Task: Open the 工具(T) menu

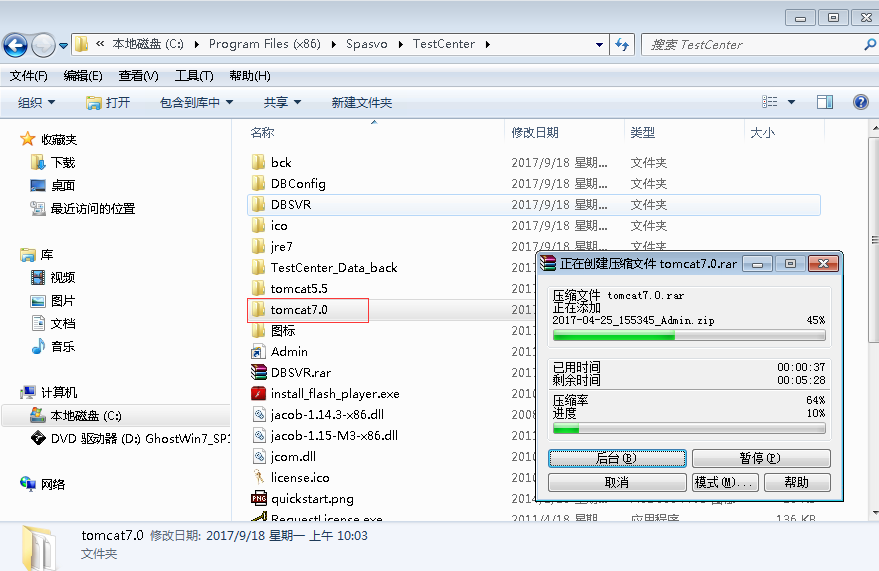Action: pos(194,76)
